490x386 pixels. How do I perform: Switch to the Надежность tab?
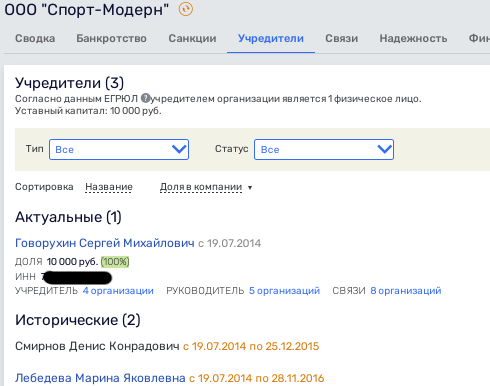(x=413, y=38)
